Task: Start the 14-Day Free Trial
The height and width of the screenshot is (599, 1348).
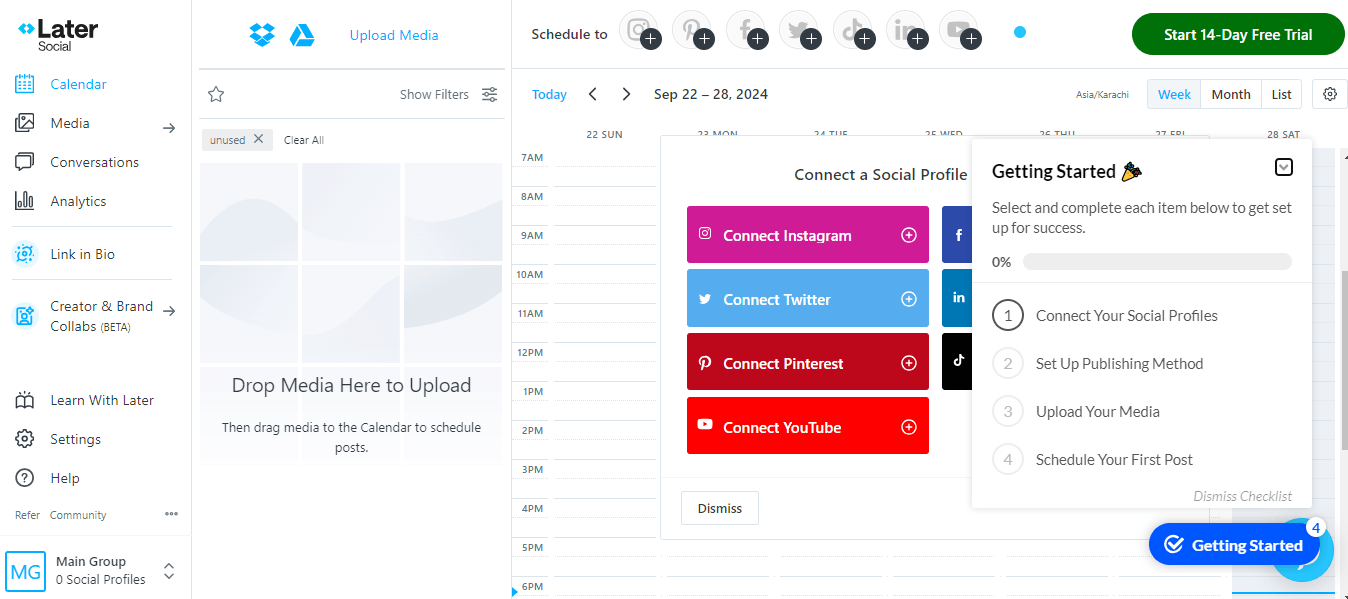Action: click(x=1237, y=34)
